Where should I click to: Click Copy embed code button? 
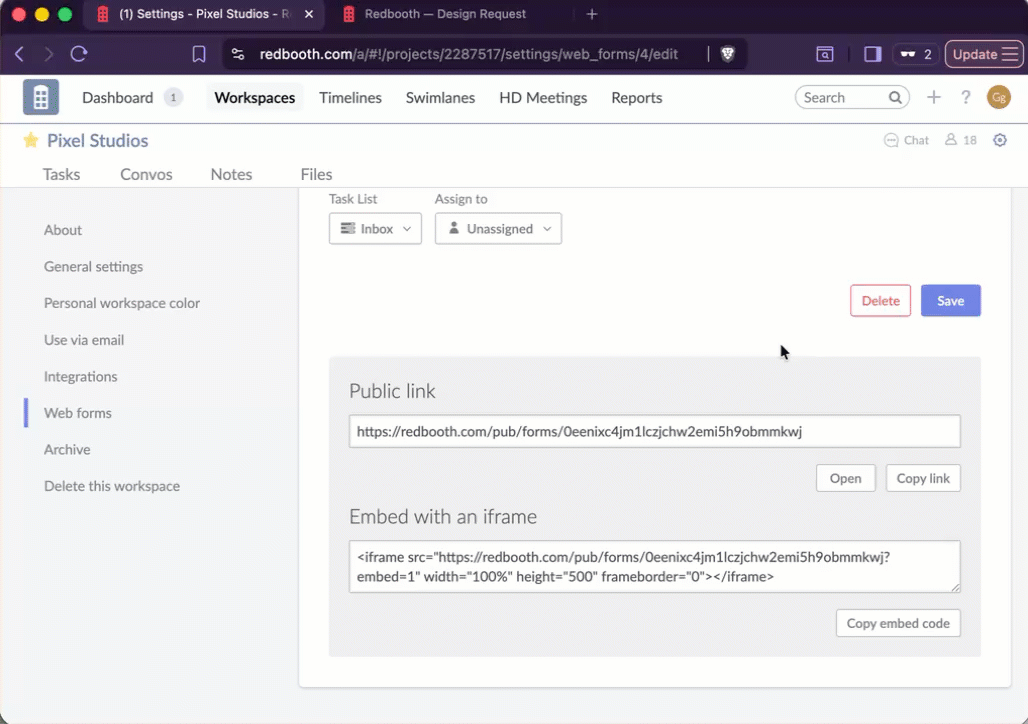point(898,623)
